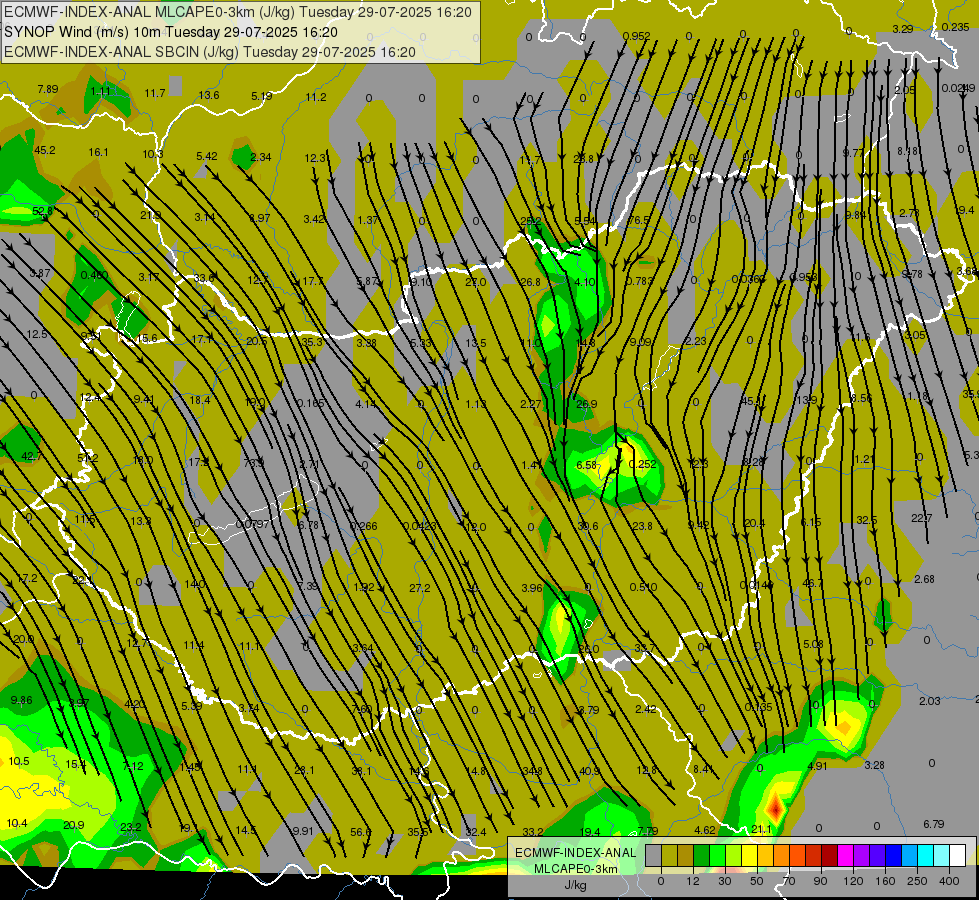Click the dark green legend swatch
Image resolution: width=979 pixels, height=900 pixels.
pos(702,855)
